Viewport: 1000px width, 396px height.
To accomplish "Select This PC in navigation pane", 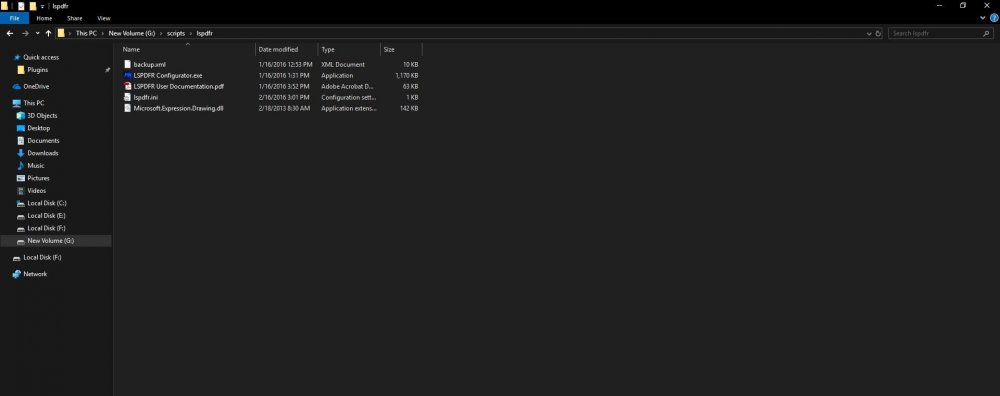I will tap(34, 103).
